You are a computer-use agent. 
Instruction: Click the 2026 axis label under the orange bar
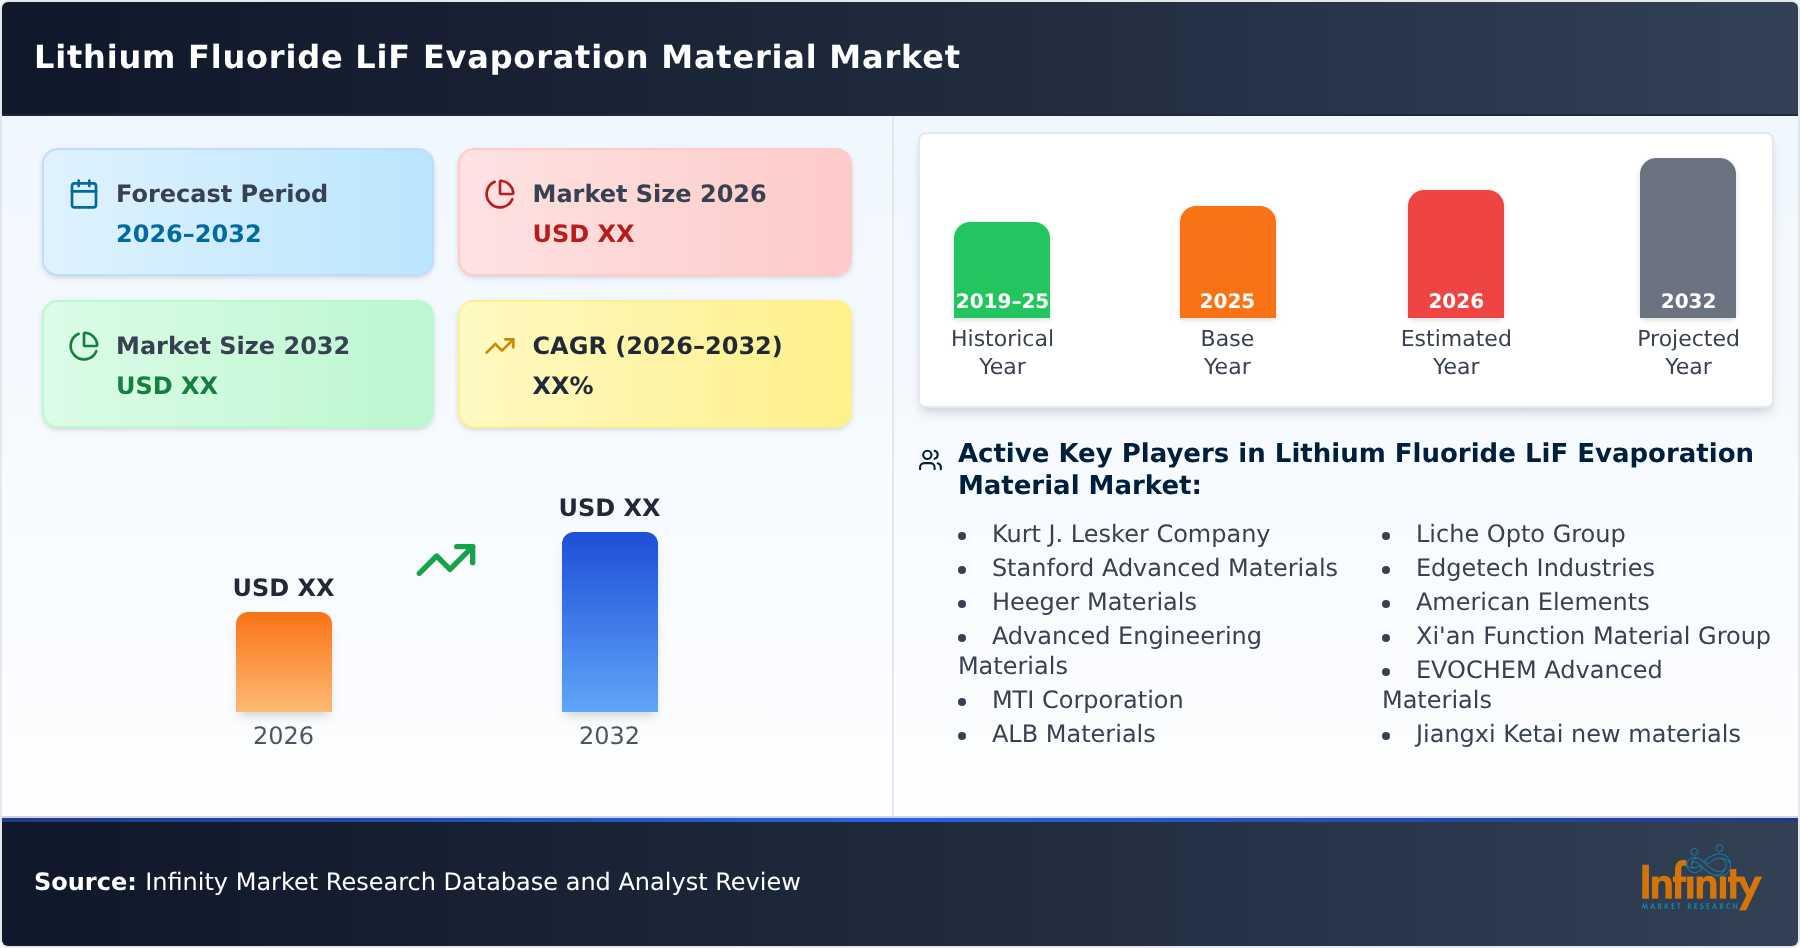point(283,736)
